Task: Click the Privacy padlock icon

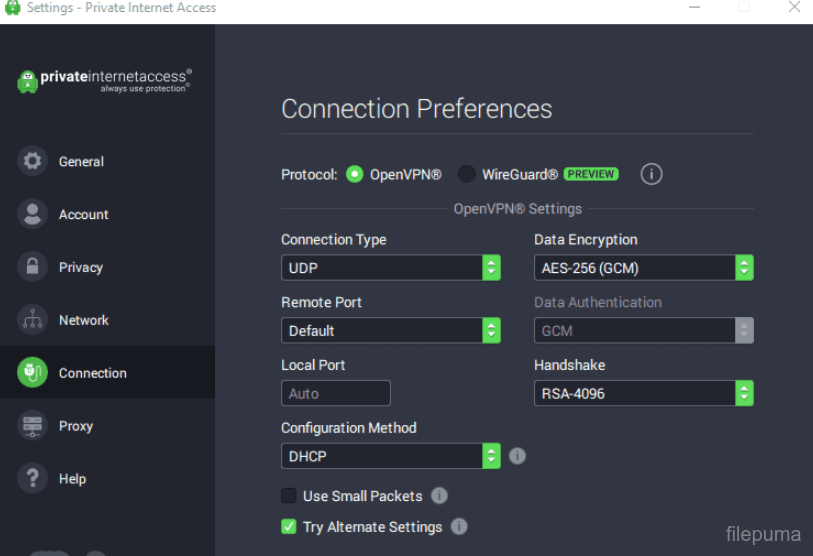Action: pyautogui.click(x=33, y=267)
